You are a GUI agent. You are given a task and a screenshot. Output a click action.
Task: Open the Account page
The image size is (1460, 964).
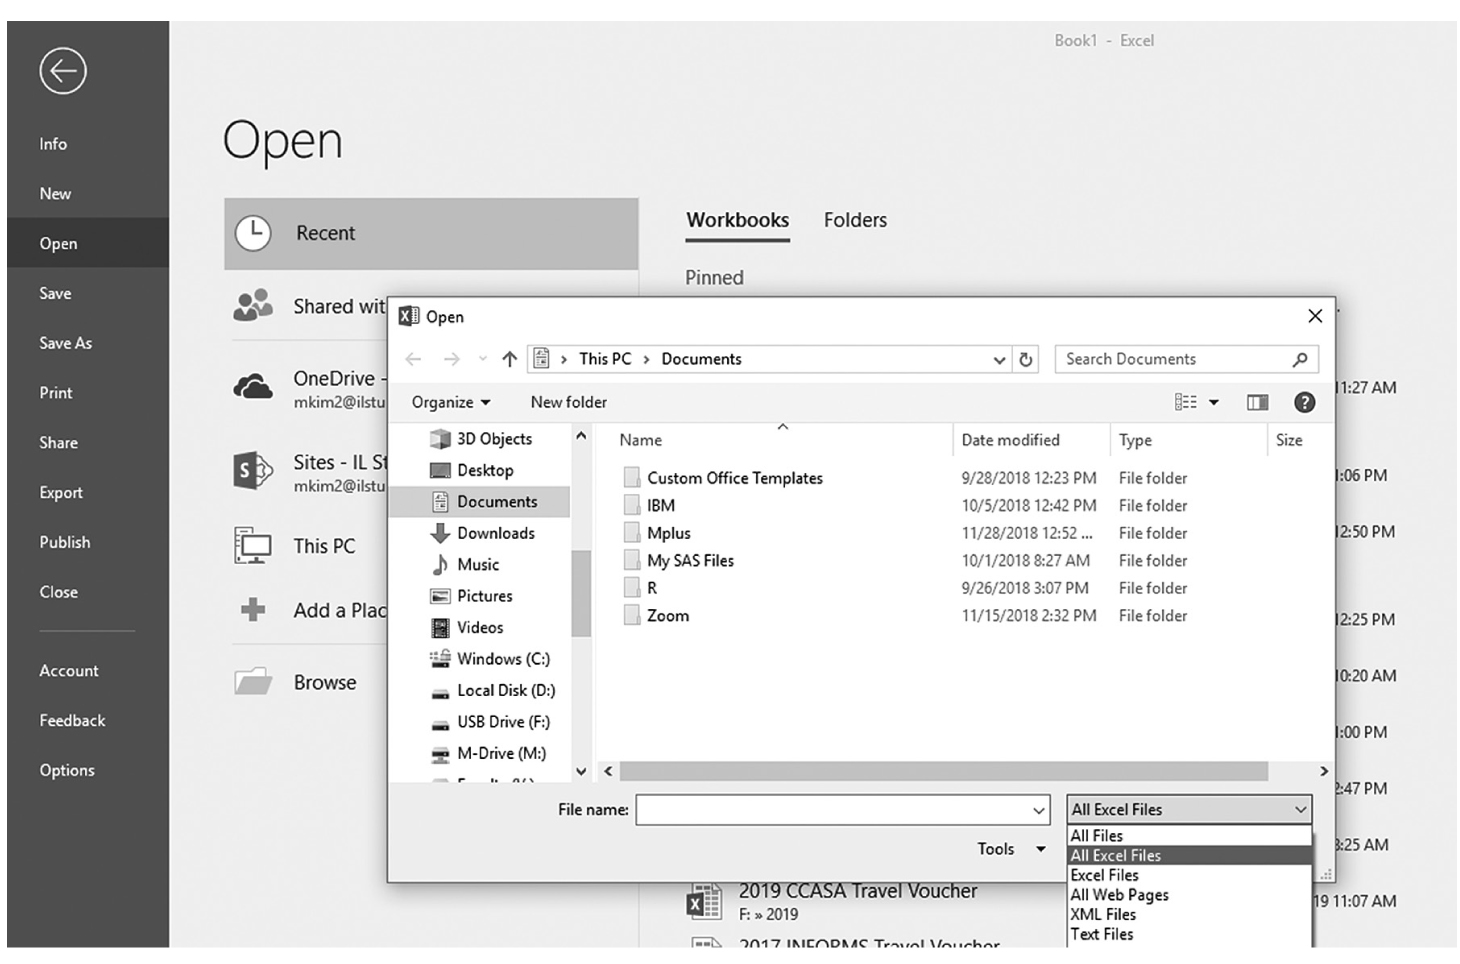[x=69, y=671]
